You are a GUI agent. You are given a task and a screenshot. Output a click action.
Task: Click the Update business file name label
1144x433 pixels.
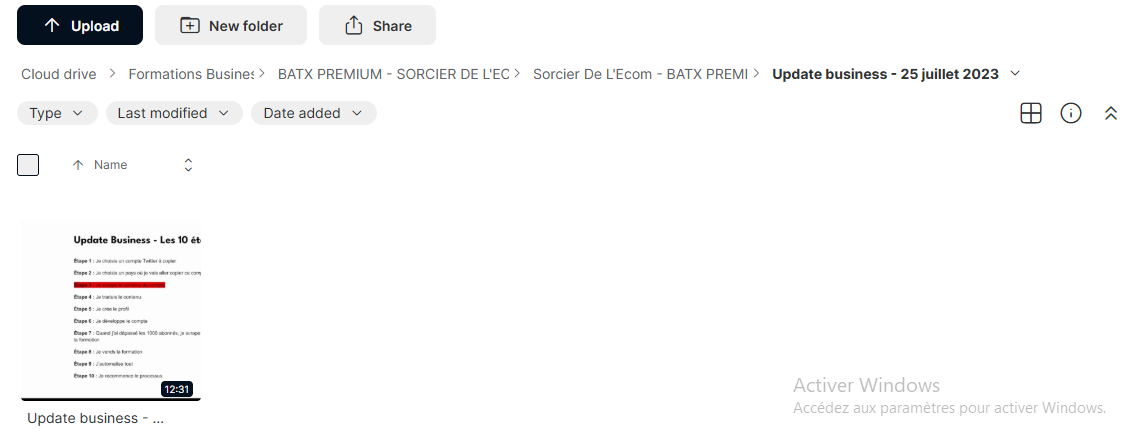pyautogui.click(x=96, y=418)
